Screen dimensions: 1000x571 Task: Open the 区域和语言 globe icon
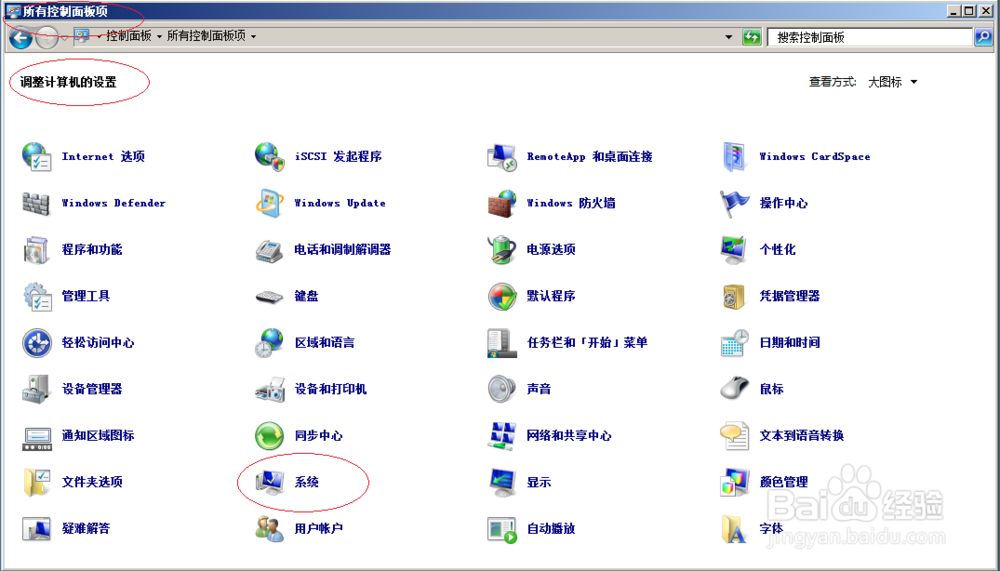coord(269,343)
